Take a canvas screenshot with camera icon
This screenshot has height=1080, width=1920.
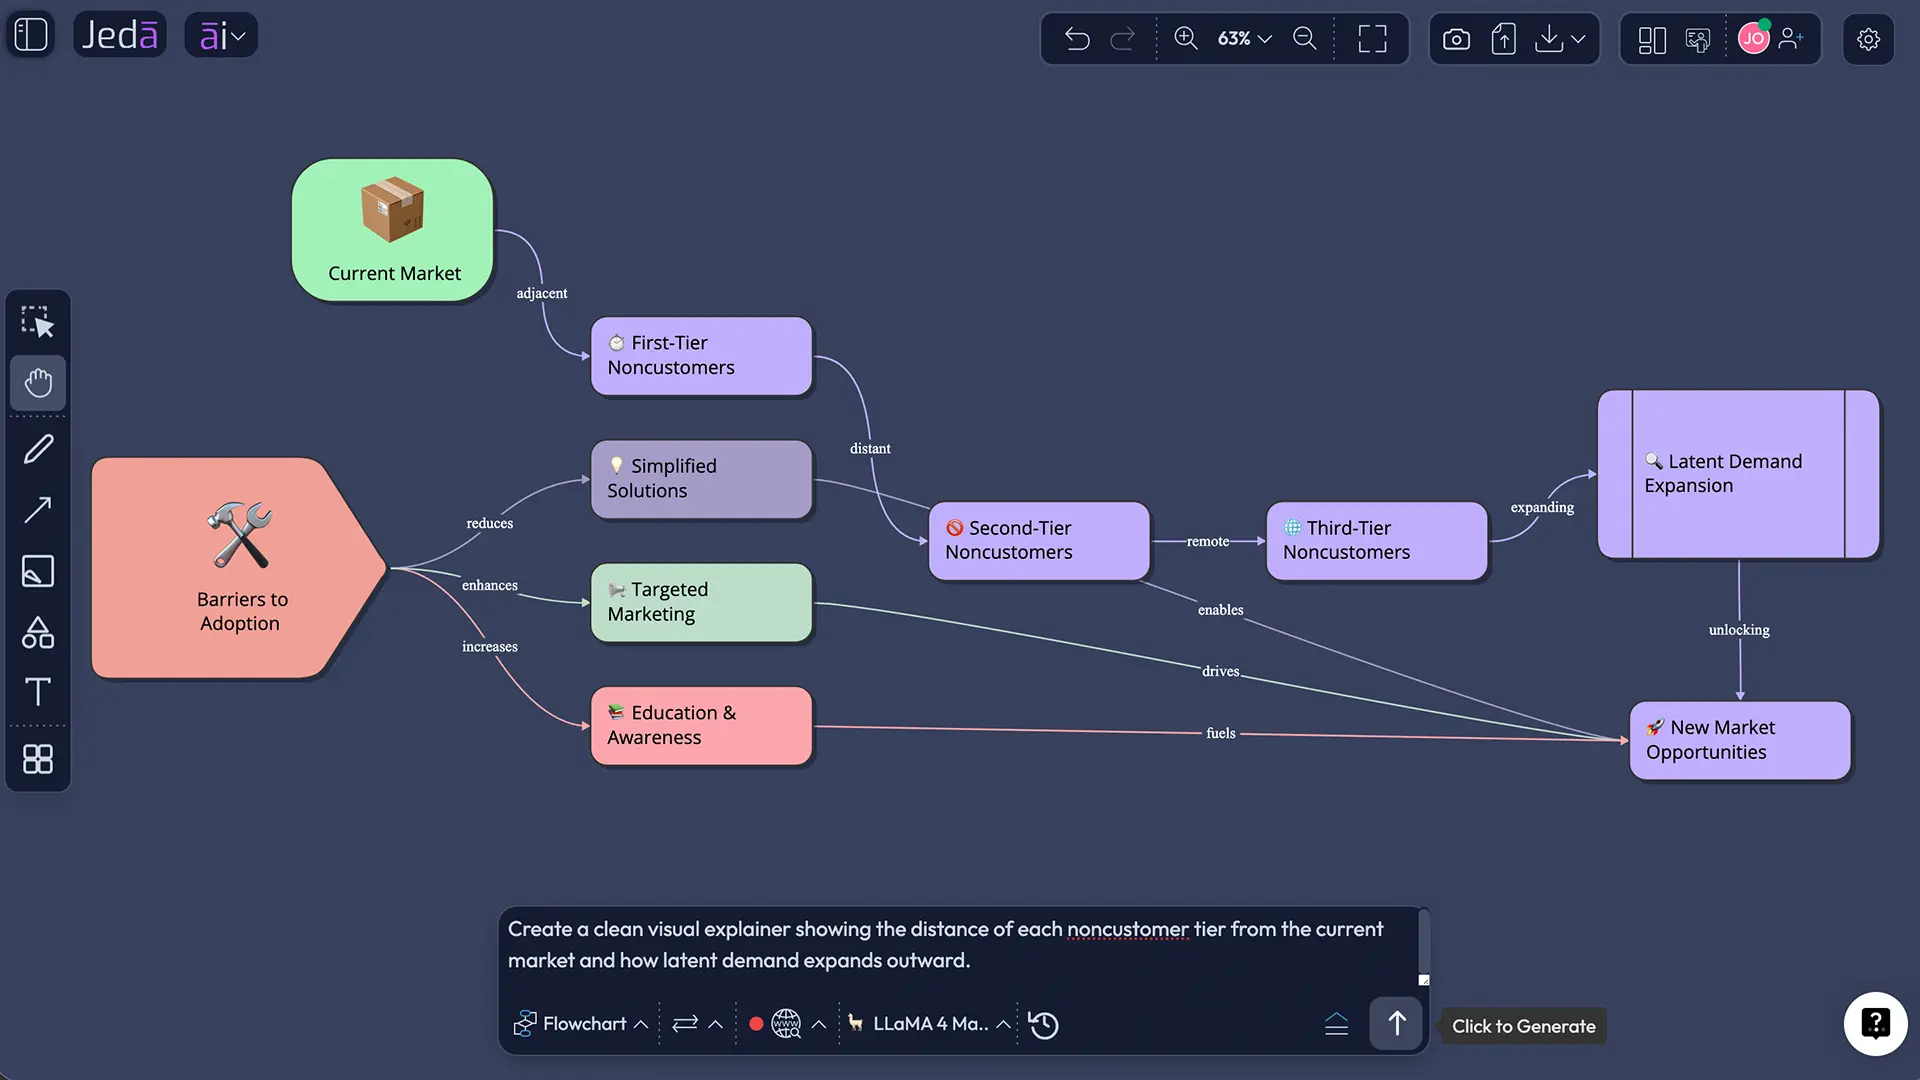(1457, 39)
